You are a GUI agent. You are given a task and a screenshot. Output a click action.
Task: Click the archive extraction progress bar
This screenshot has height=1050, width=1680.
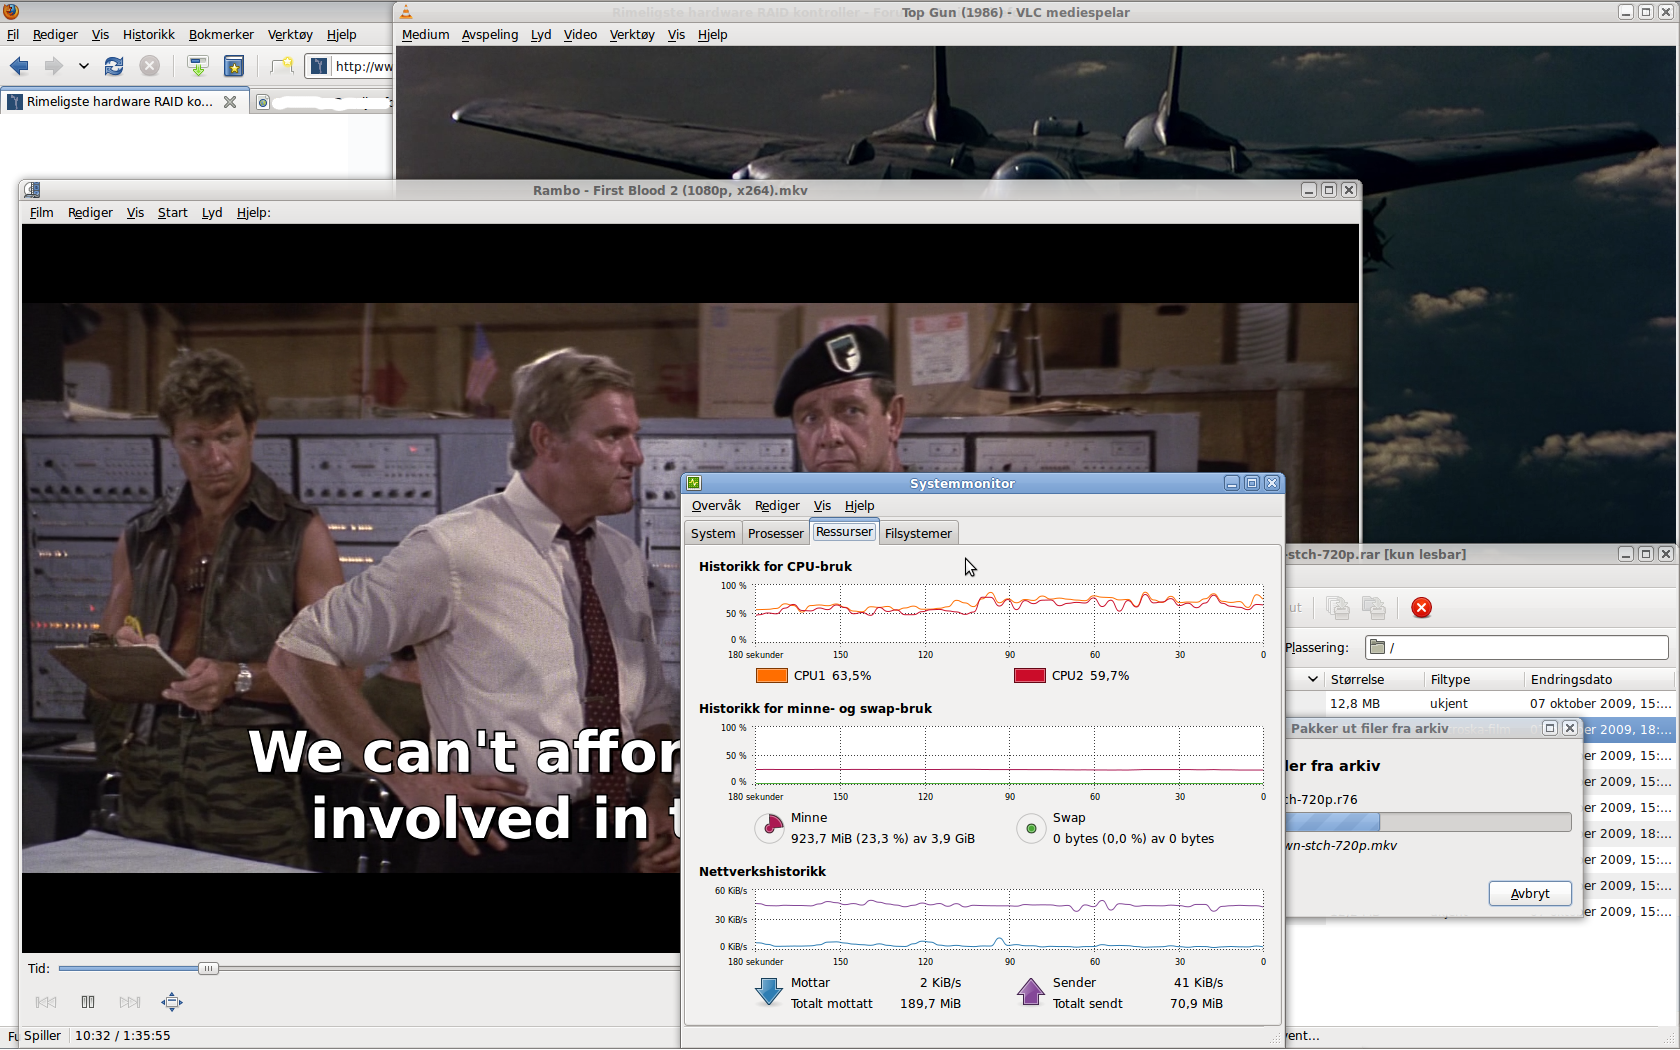1428,822
